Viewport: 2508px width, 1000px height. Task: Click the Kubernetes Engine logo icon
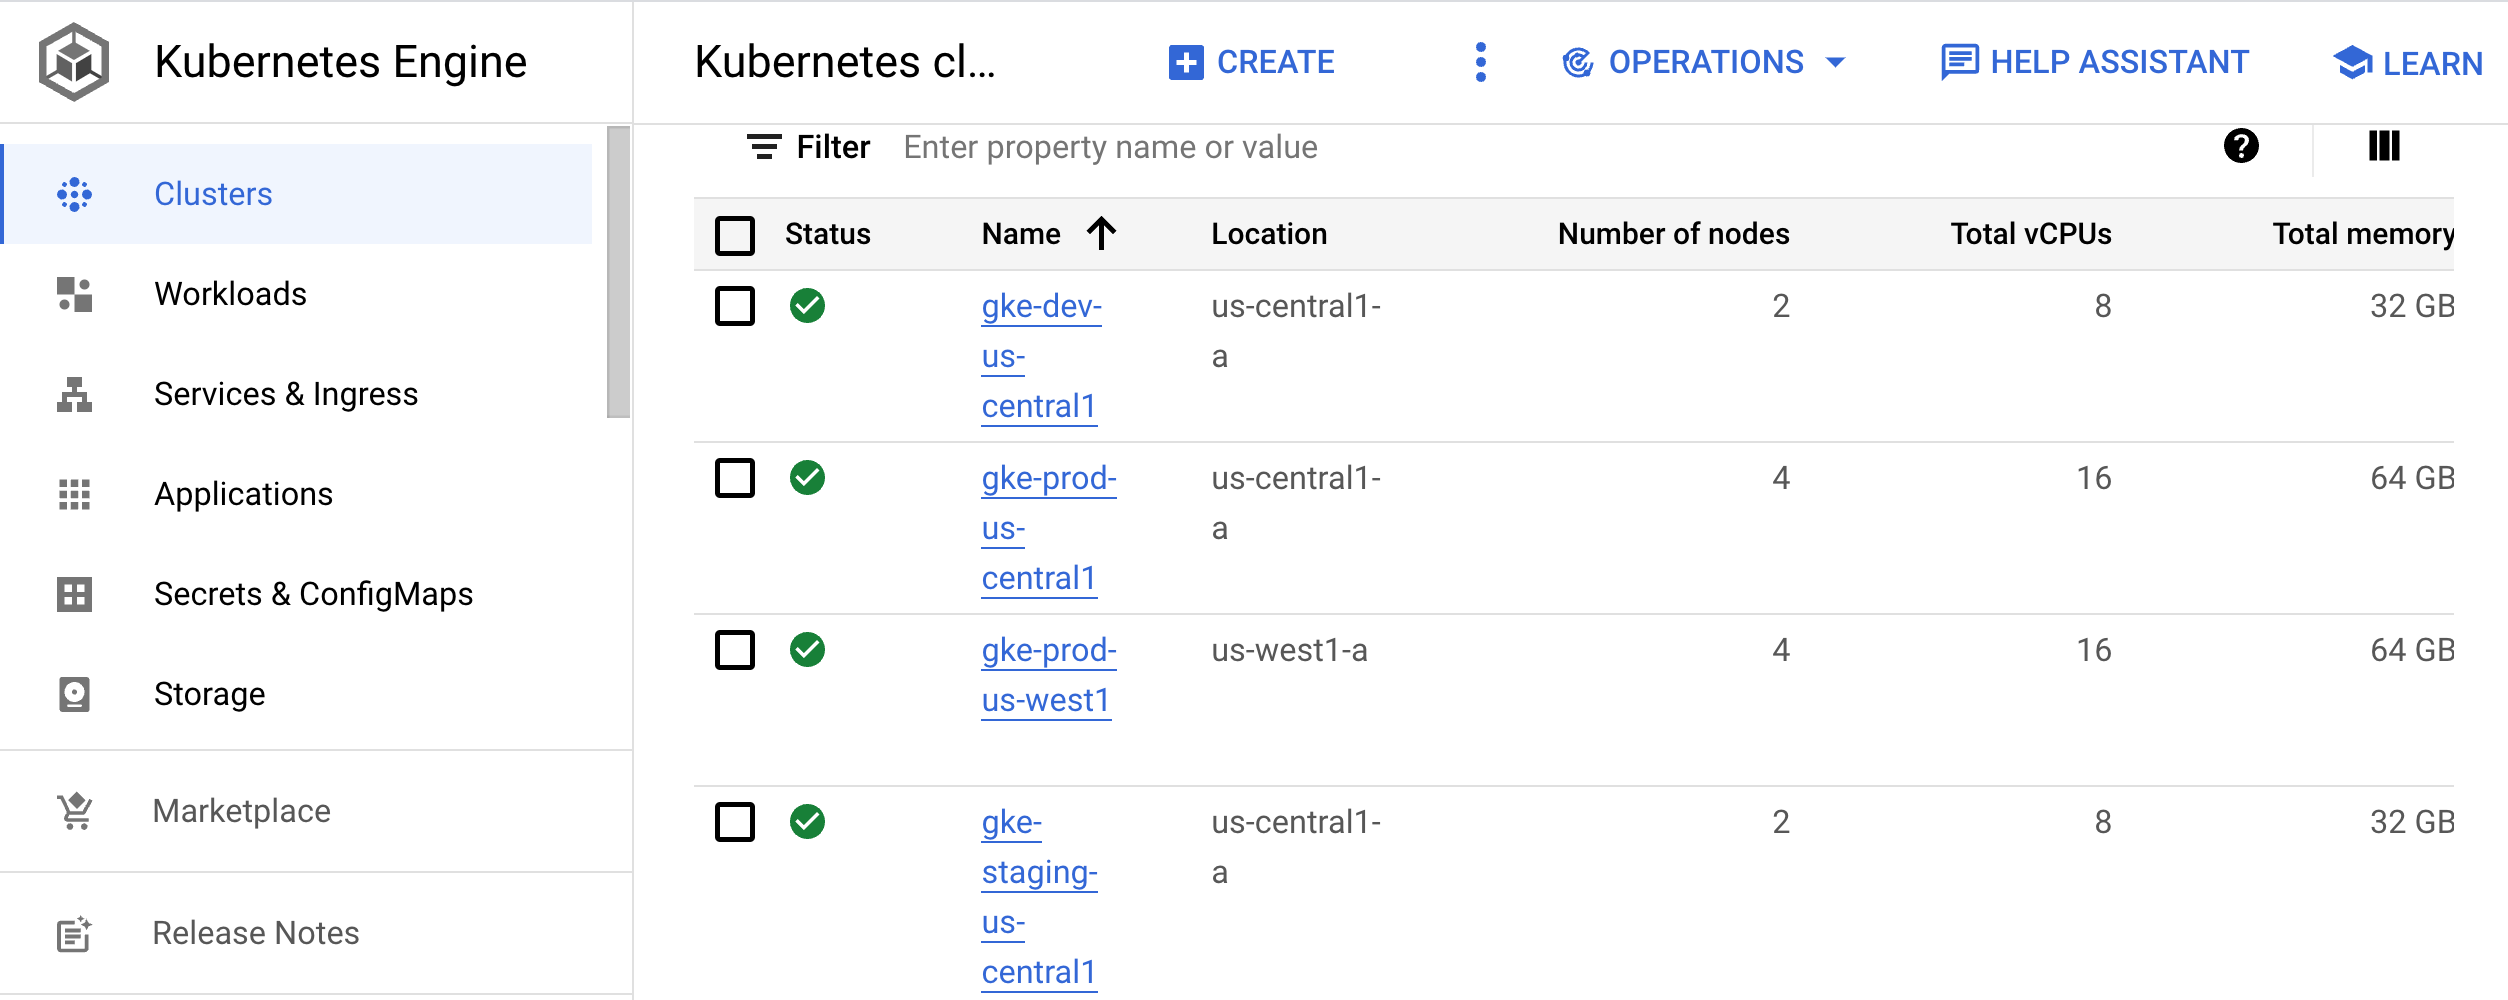[75, 61]
